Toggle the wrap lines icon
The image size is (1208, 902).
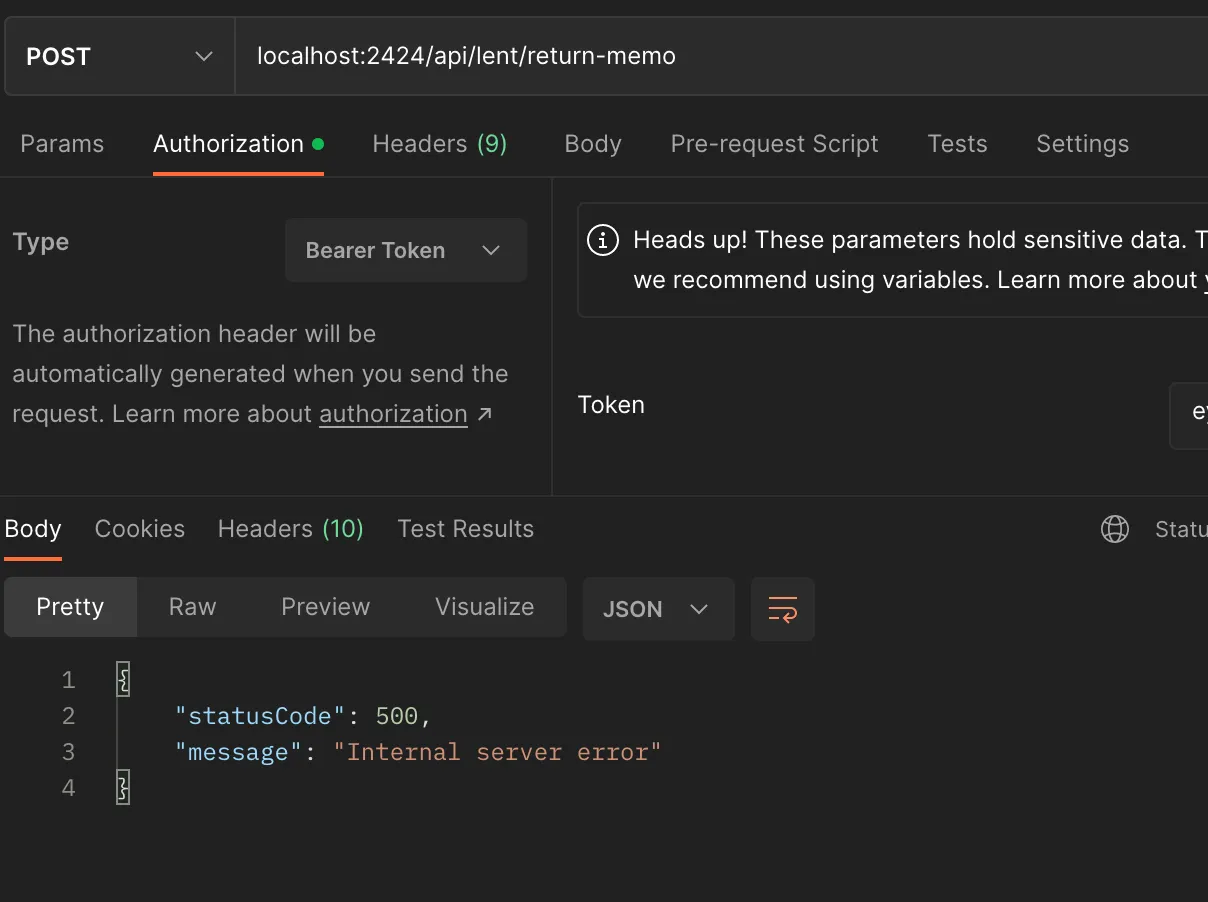[782, 609]
